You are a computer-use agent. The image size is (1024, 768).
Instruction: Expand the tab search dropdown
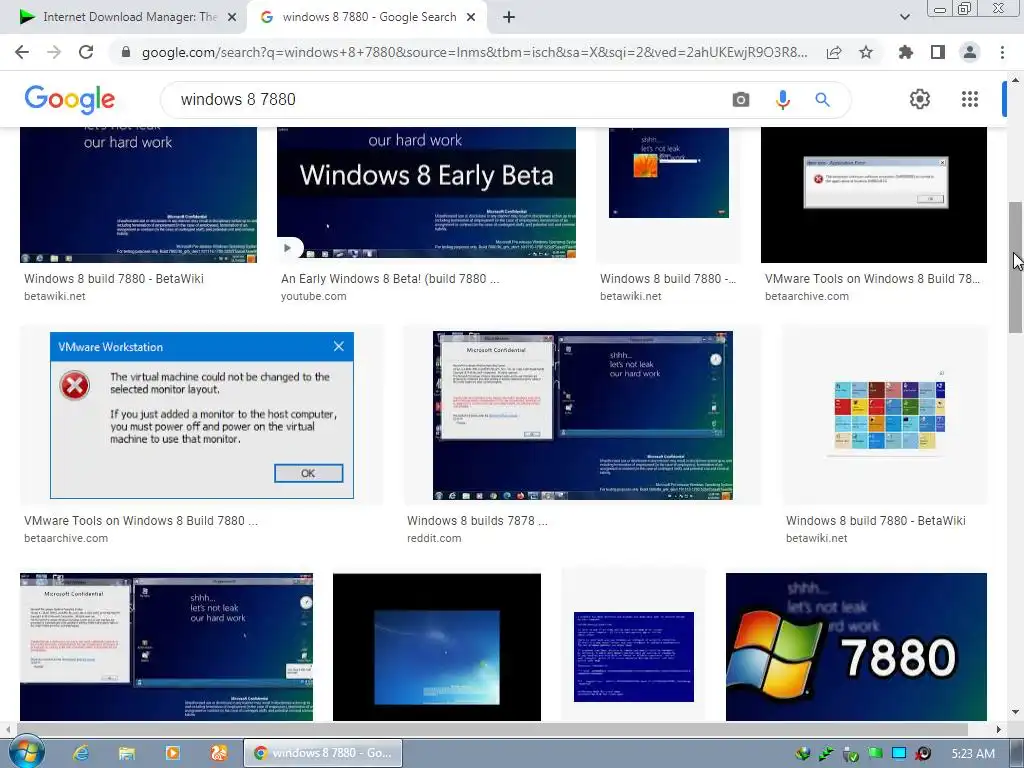pos(904,17)
